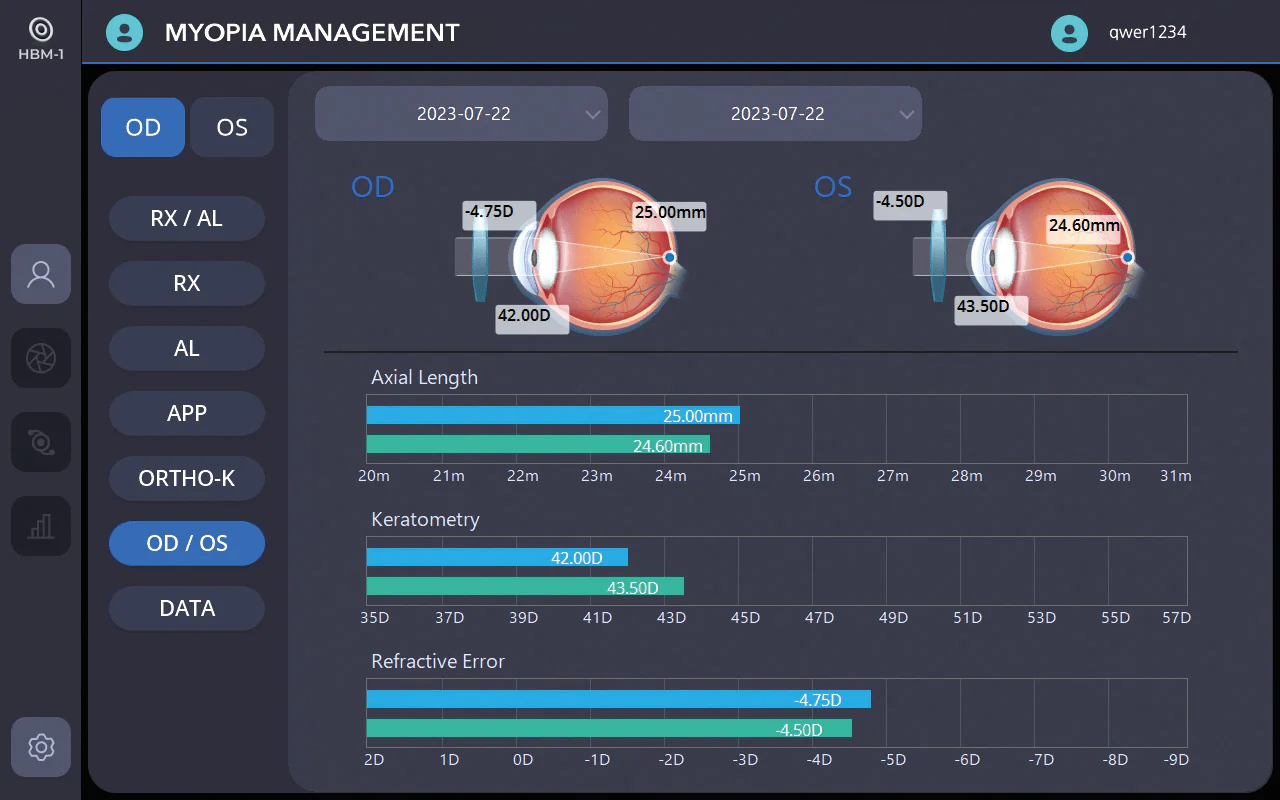This screenshot has height=800, width=1280.
Task: Expand the second 2023-07-22 date dropdown
Action: coord(775,113)
